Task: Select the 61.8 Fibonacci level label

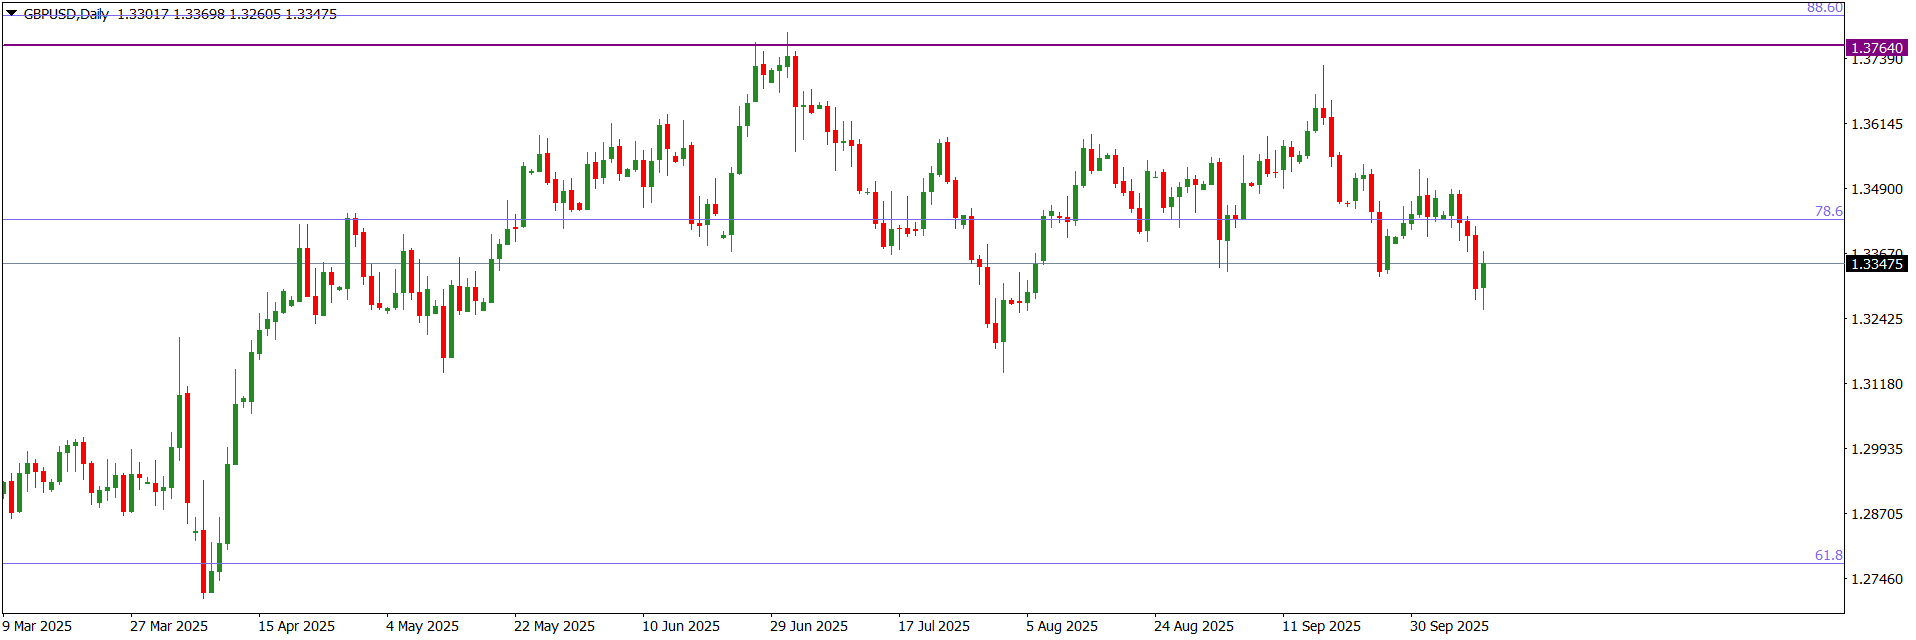Action: (1828, 555)
